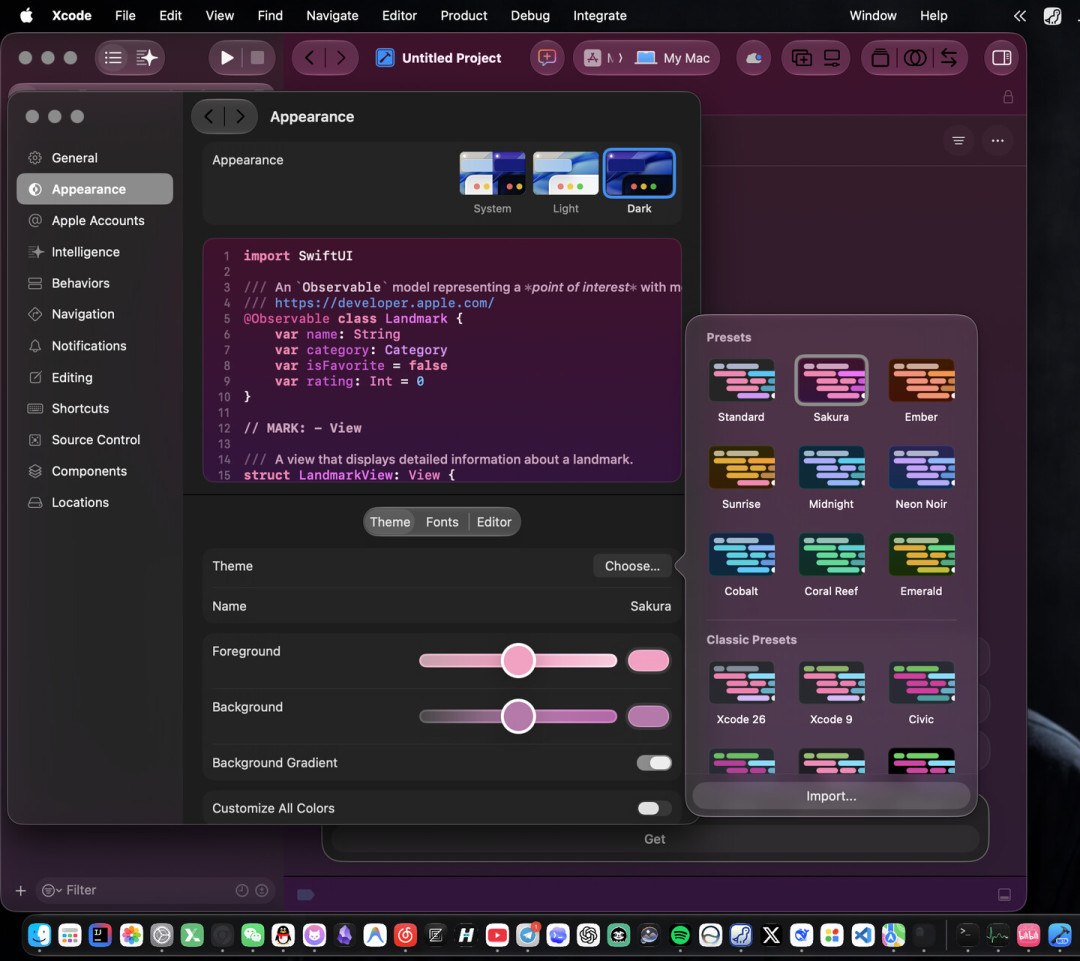Click the cloud status icon in toolbar
This screenshot has width=1080, height=961.
coord(754,58)
